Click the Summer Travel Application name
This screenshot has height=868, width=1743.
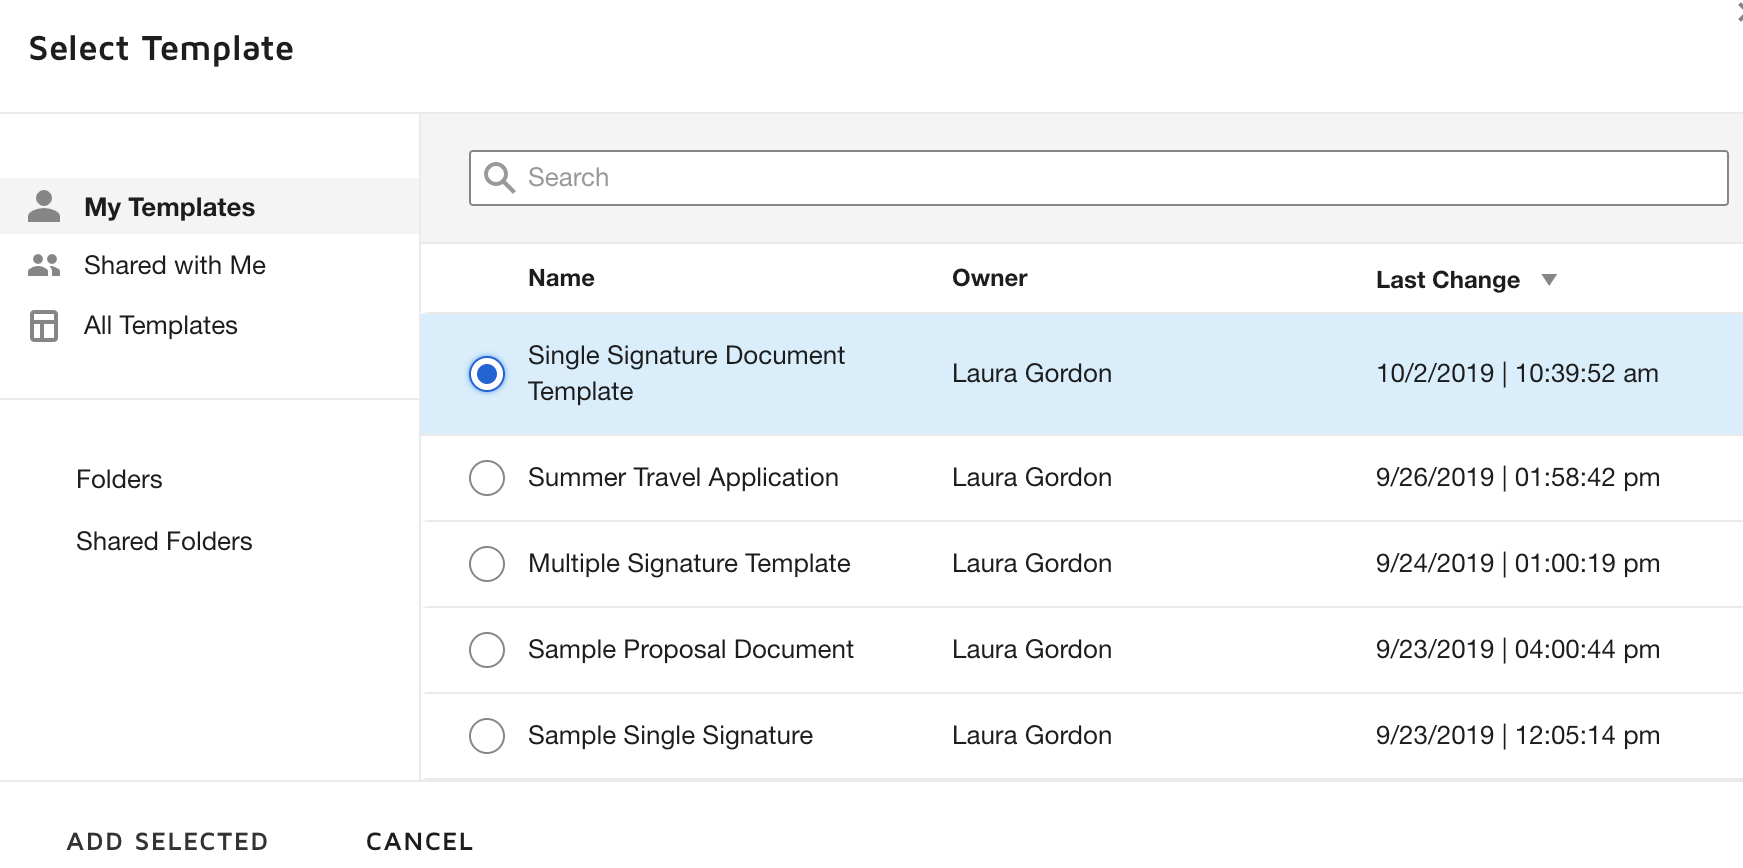pyautogui.click(x=683, y=478)
